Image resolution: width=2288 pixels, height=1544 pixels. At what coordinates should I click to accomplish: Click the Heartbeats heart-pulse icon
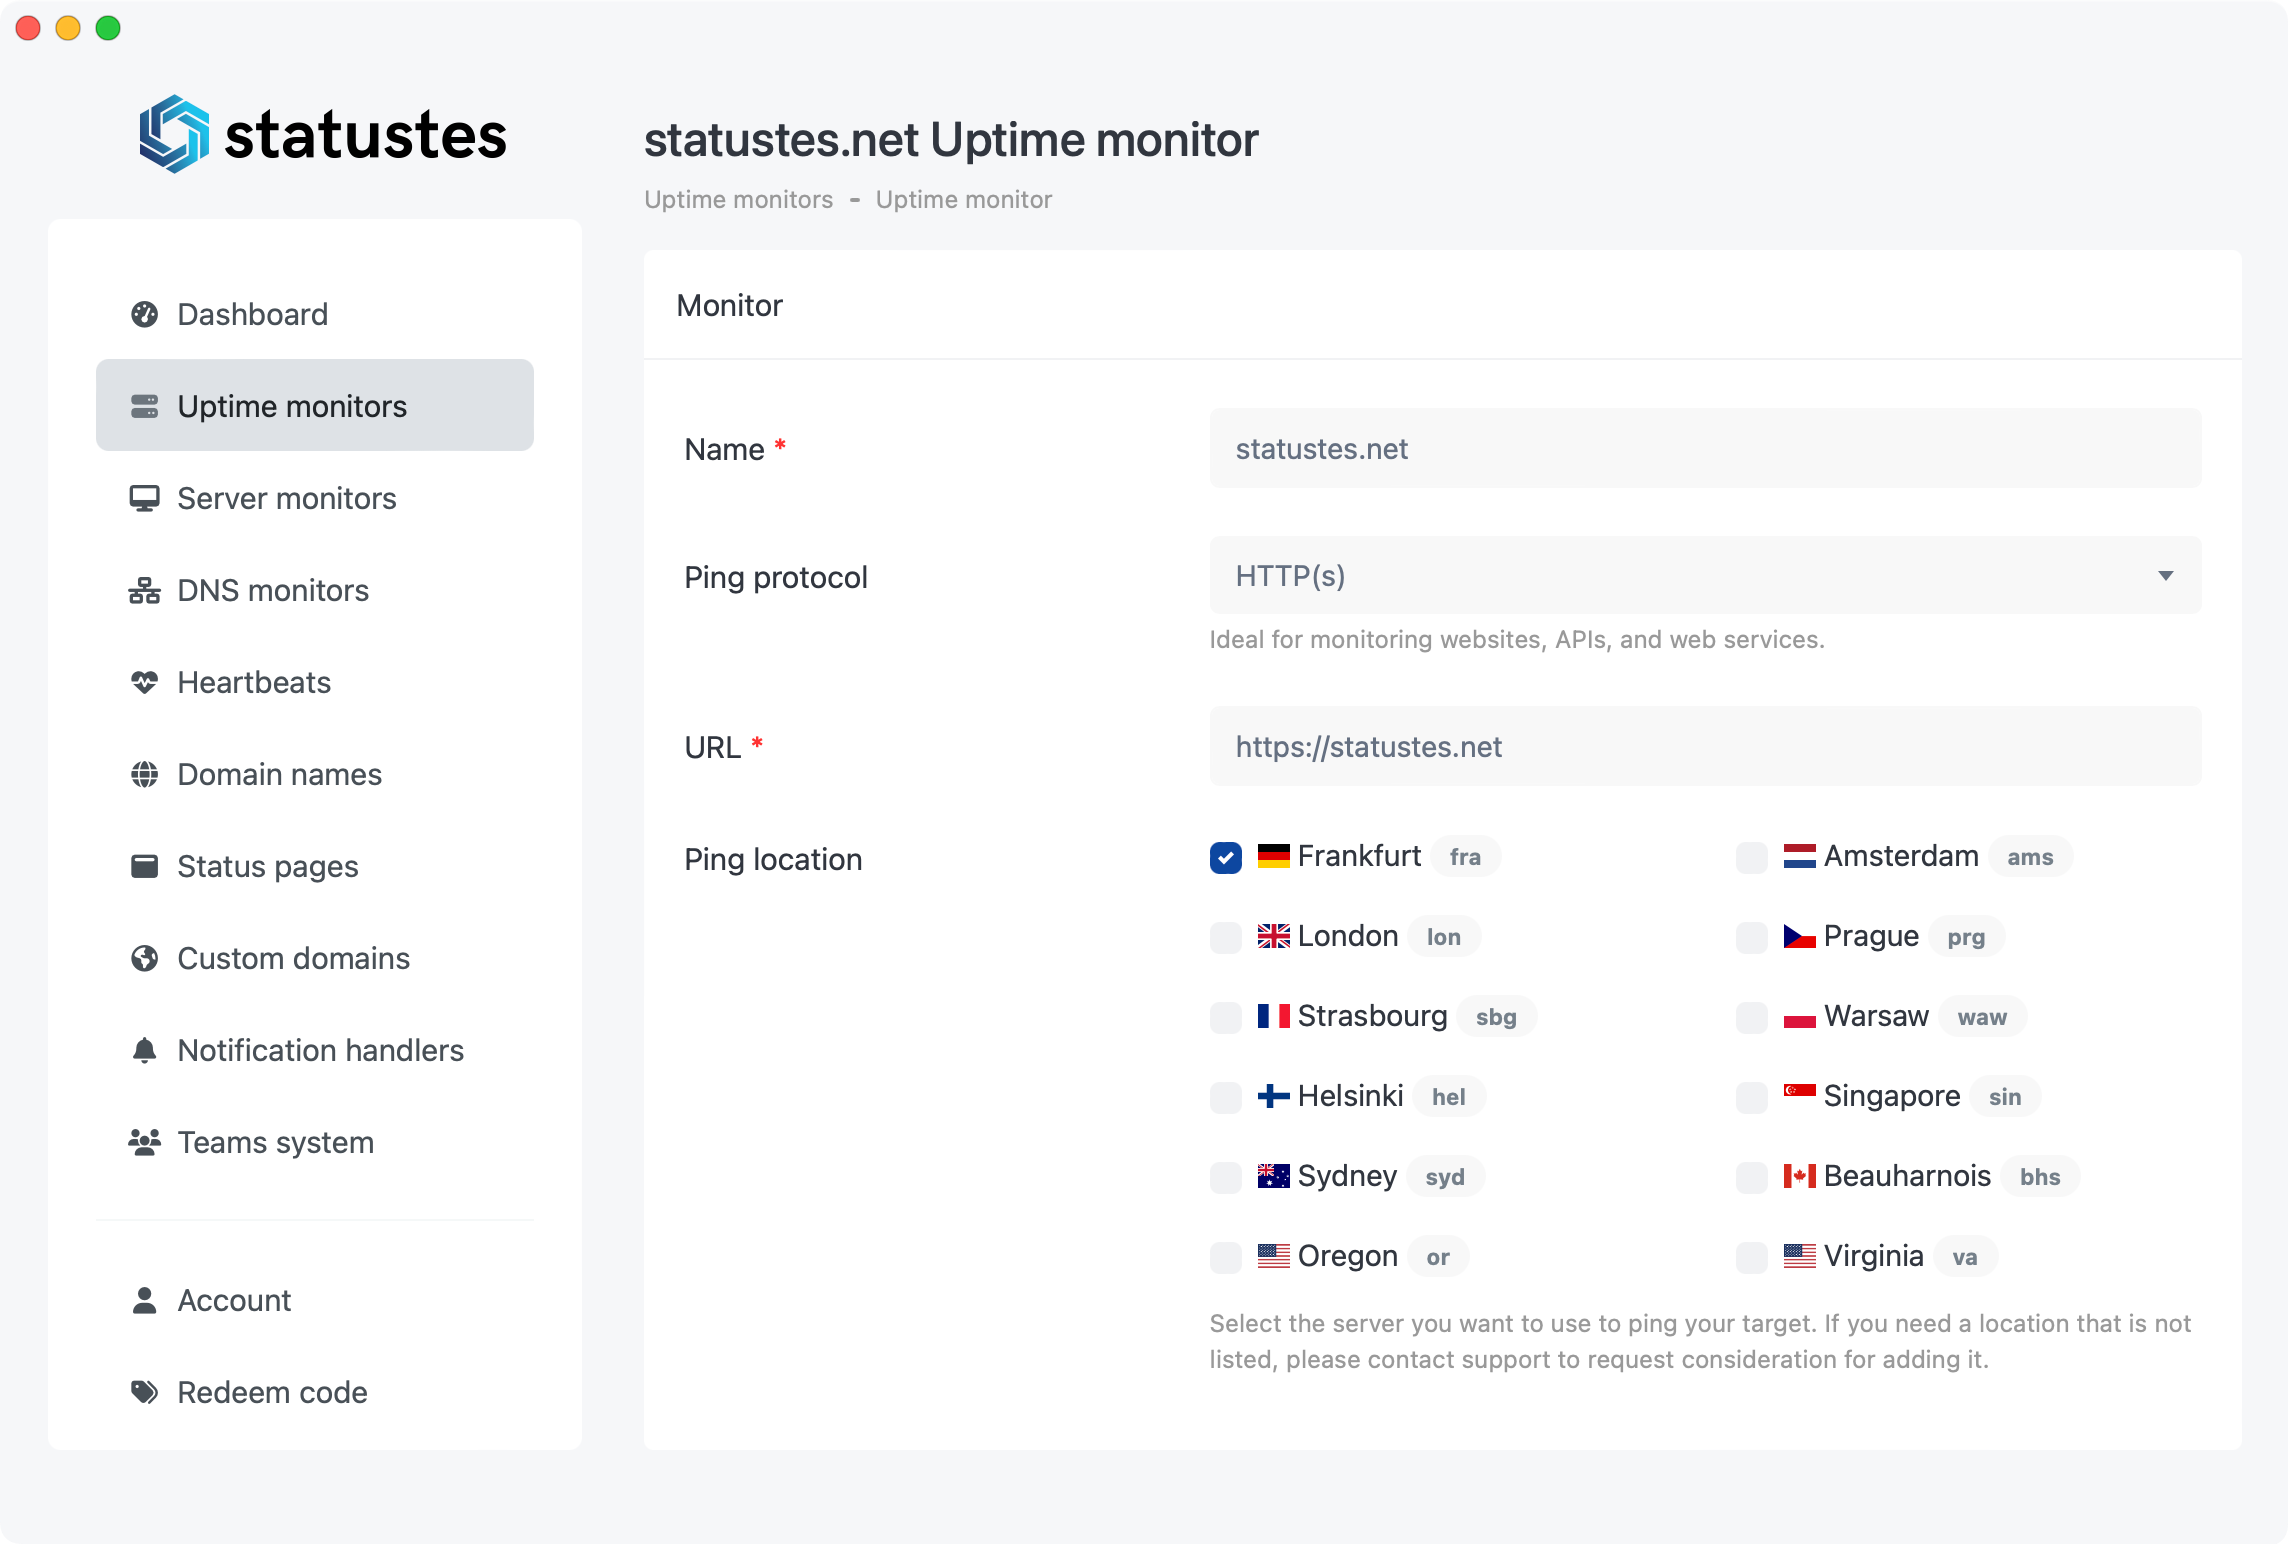[x=145, y=682]
